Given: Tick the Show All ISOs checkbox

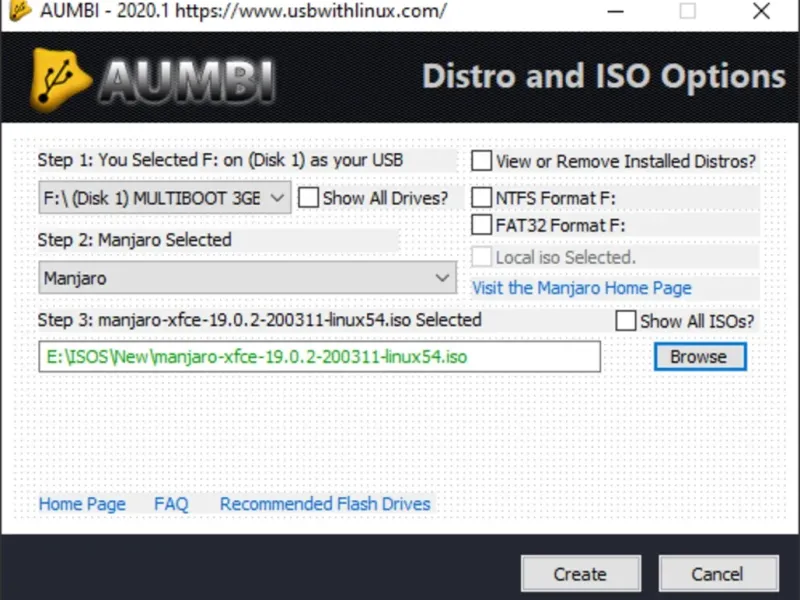Looking at the screenshot, I should (x=626, y=321).
